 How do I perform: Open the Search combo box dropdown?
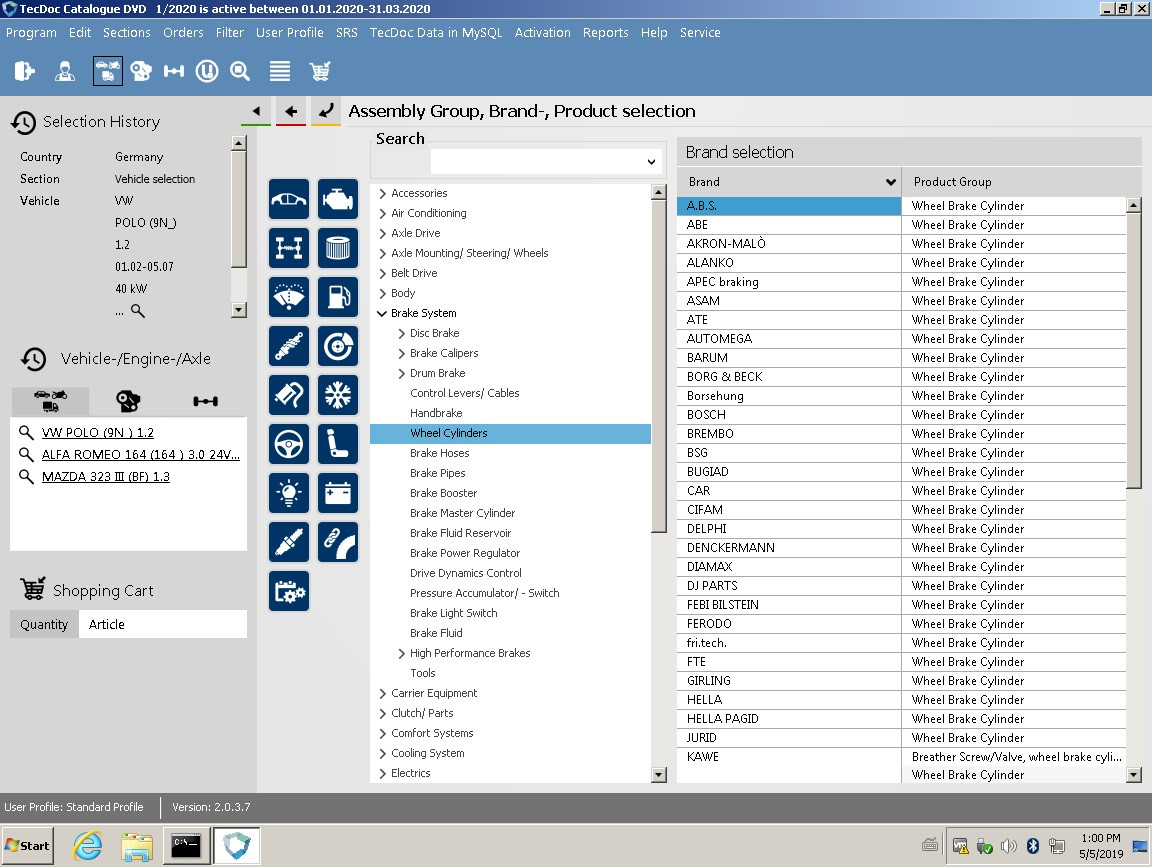tap(651, 162)
